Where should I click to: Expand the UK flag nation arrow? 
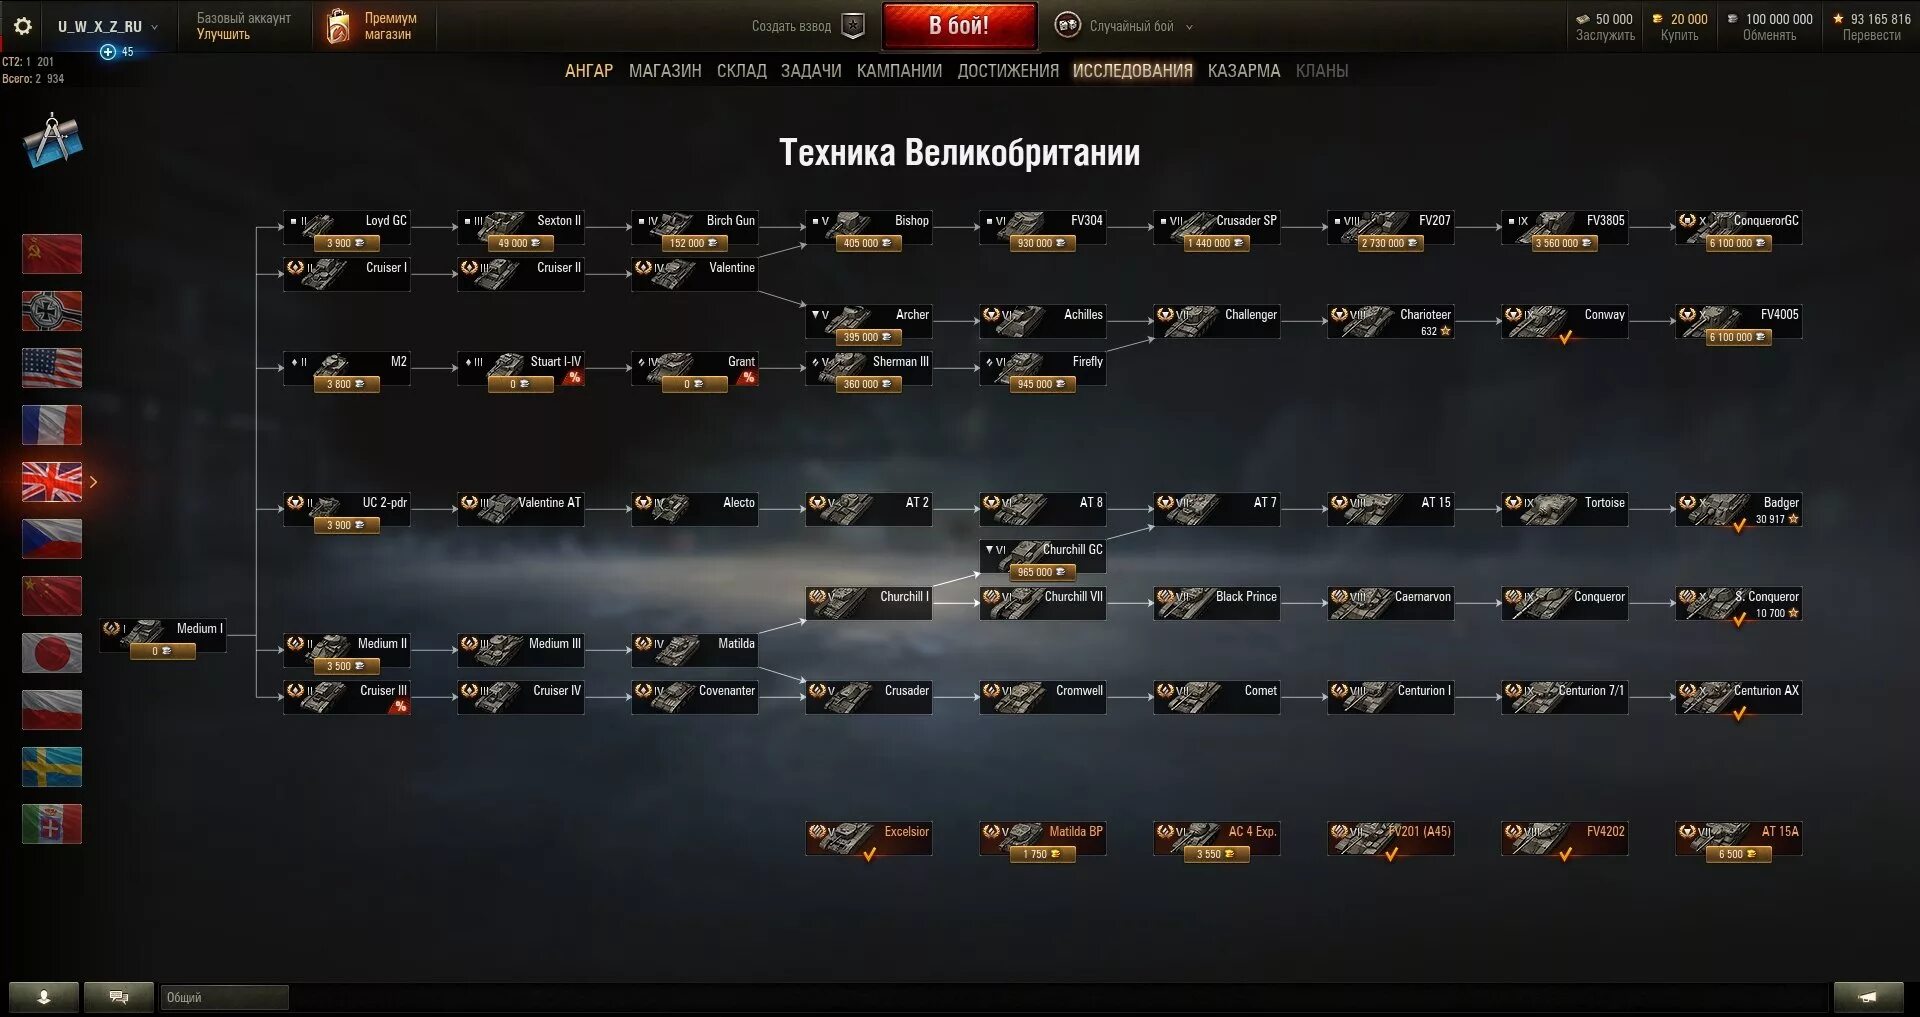pyautogui.click(x=94, y=482)
